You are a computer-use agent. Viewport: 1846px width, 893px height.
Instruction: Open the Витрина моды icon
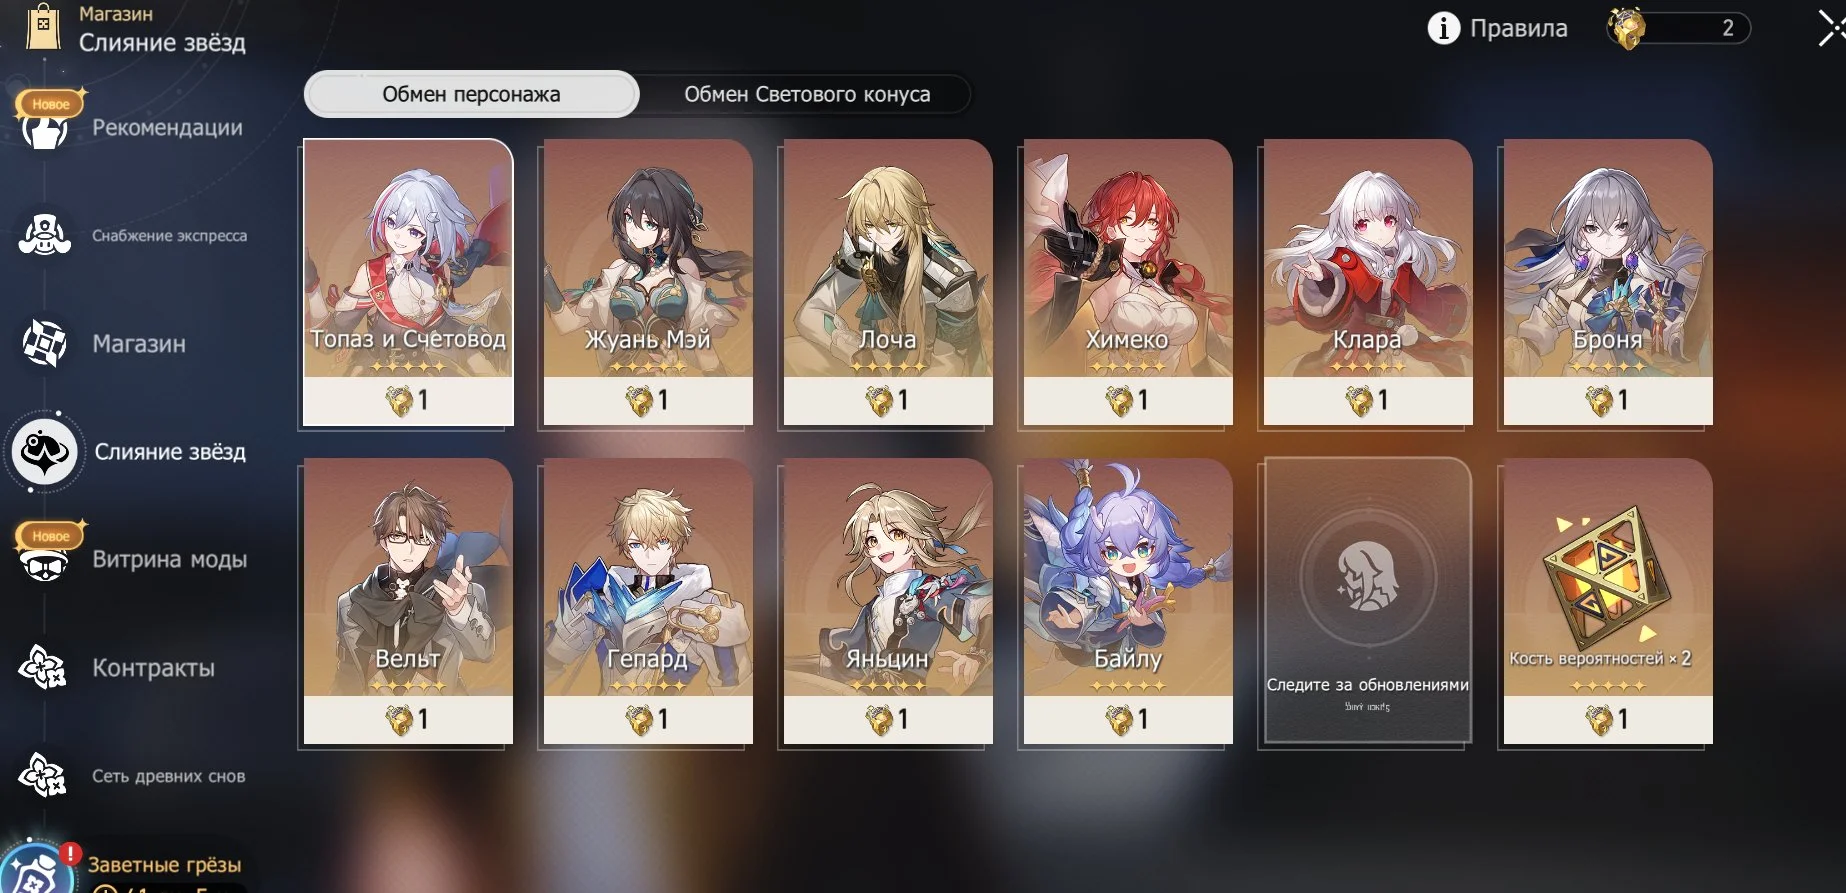pyautogui.click(x=45, y=562)
